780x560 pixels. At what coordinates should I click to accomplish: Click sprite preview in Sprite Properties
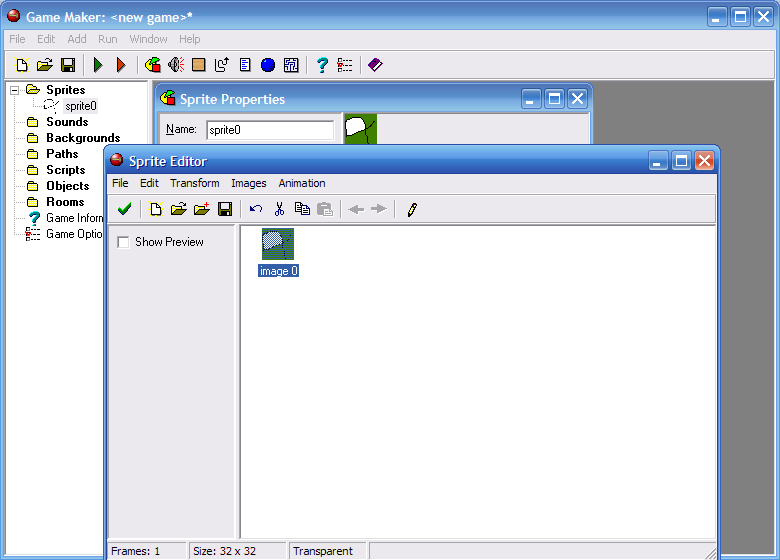tap(361, 129)
